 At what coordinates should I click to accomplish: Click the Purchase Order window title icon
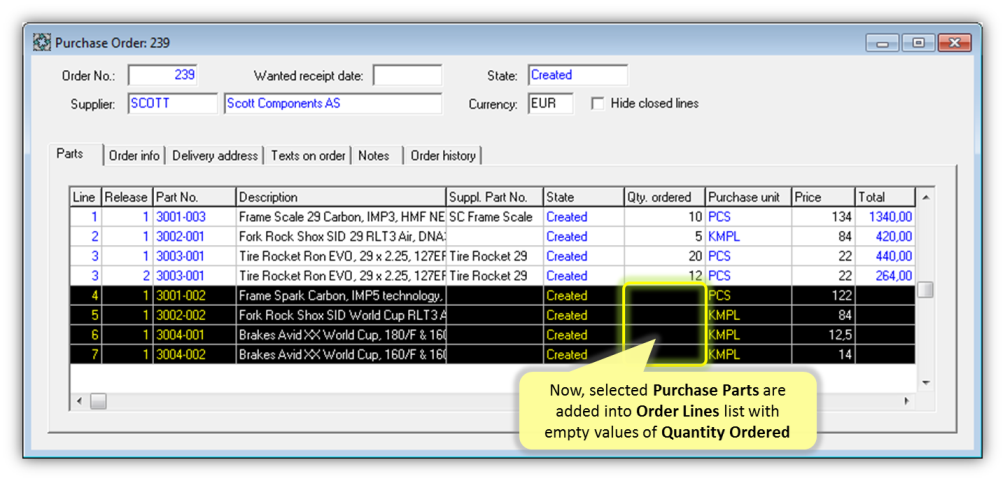pos(42,43)
